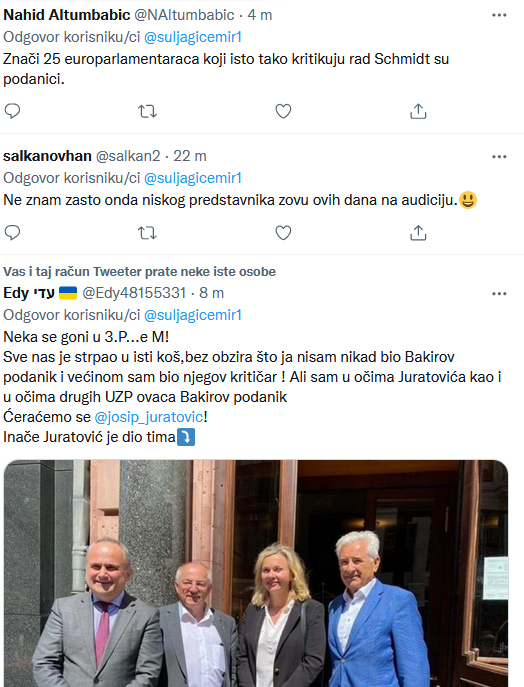The height and width of the screenshot is (687, 524).
Task: Reply to salkanovhan's tweet
Action: tap(12, 232)
